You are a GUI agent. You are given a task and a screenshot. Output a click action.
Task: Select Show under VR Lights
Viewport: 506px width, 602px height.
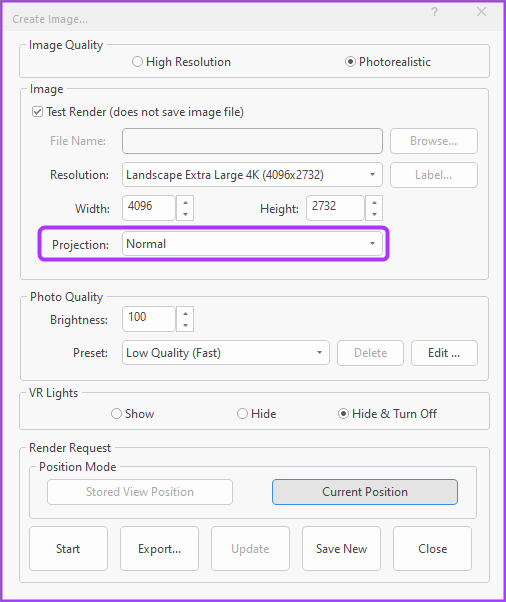click(116, 413)
